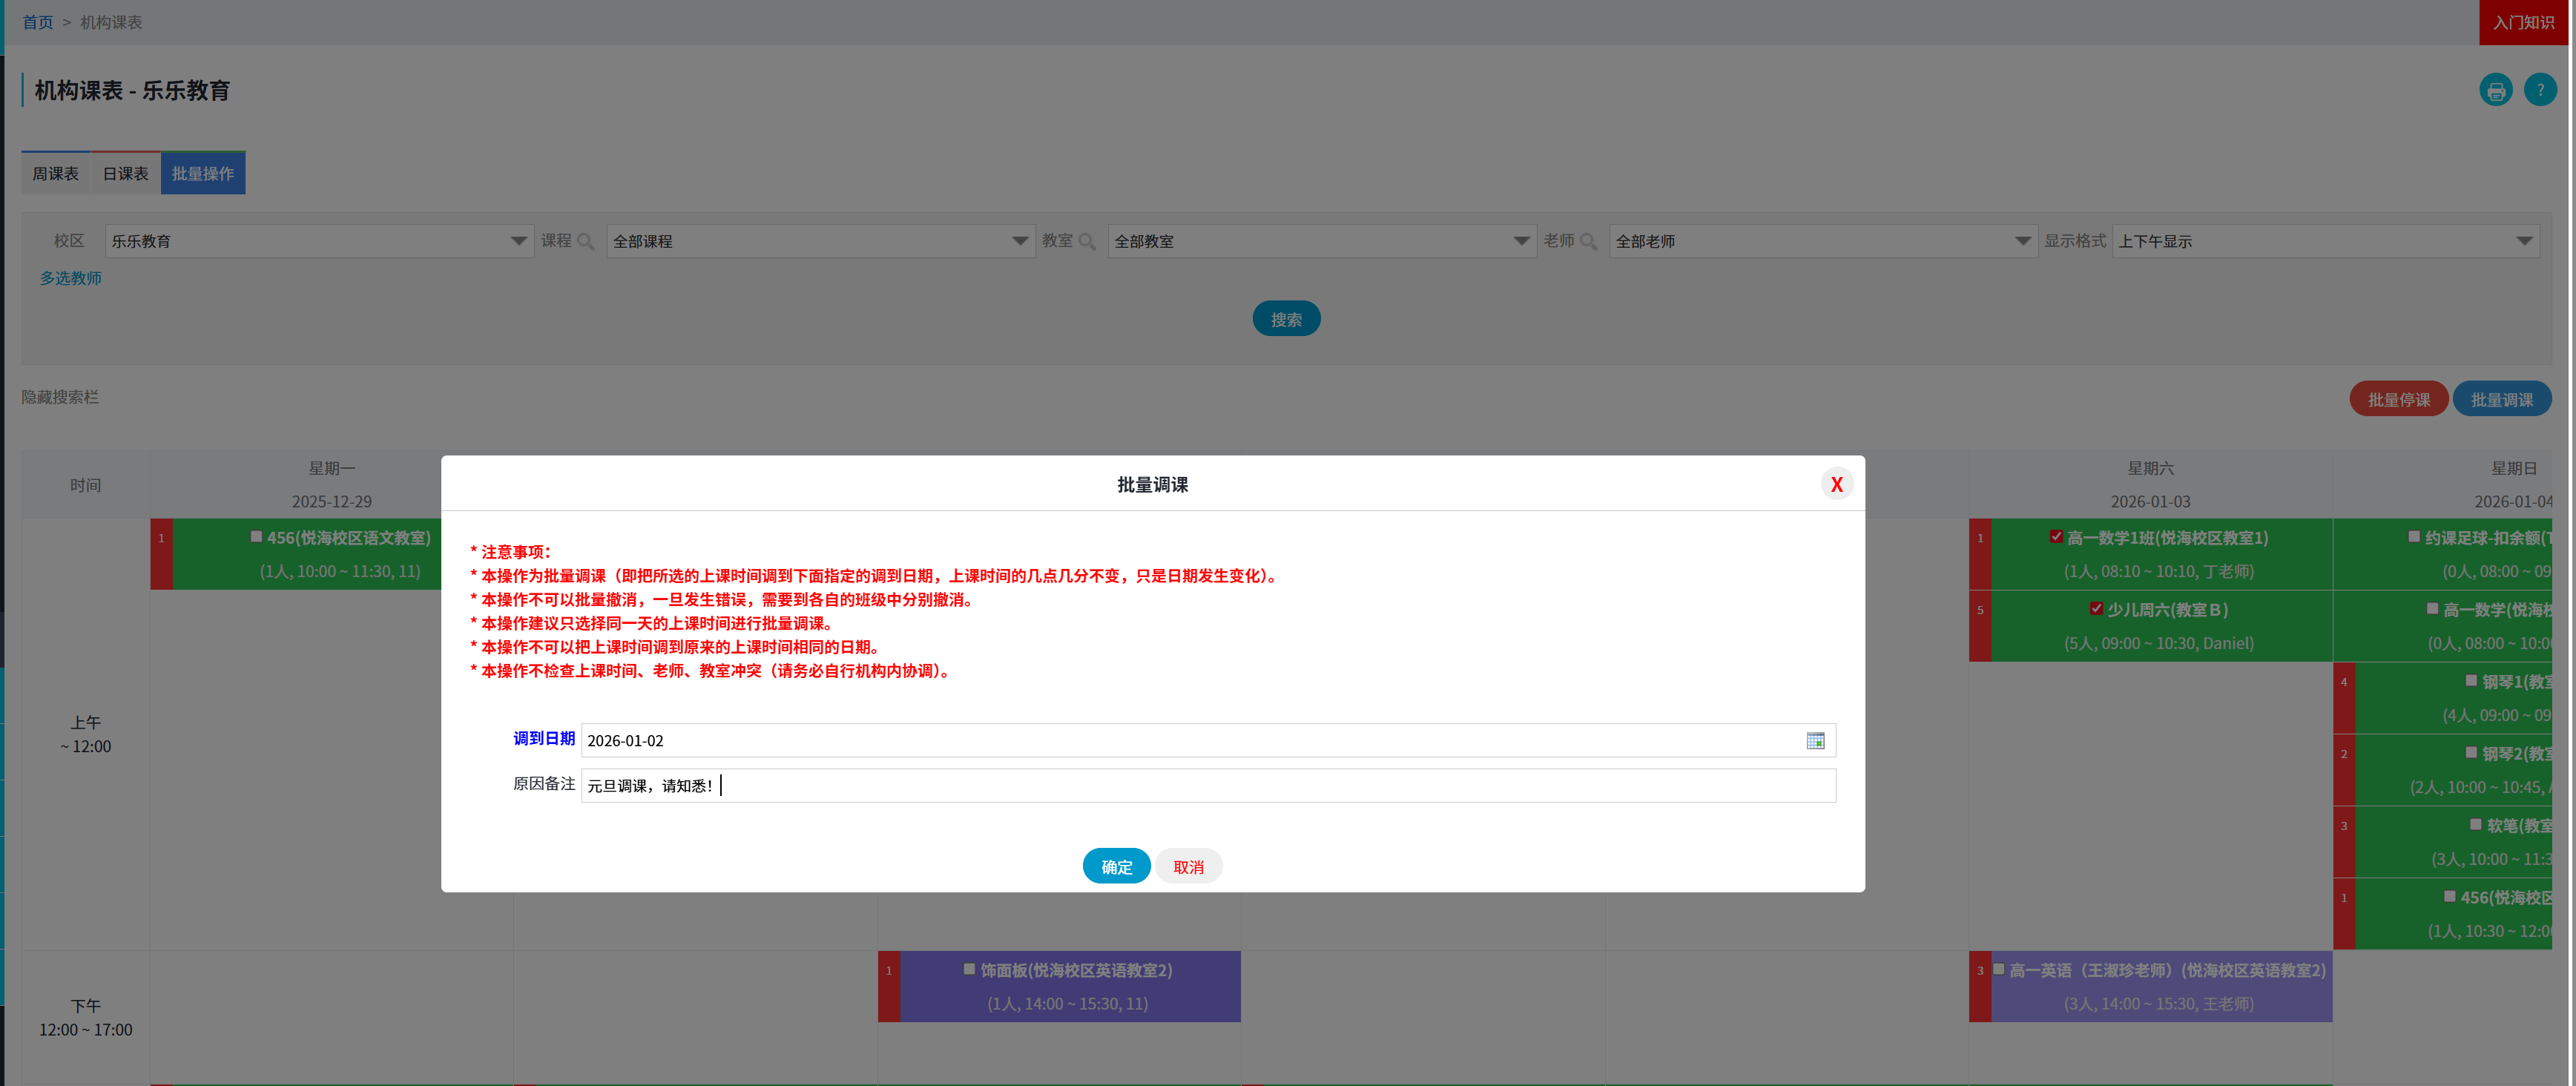Open the 校区 campus dropdown
Screen dimensions: 2576x1086
pos(519,241)
